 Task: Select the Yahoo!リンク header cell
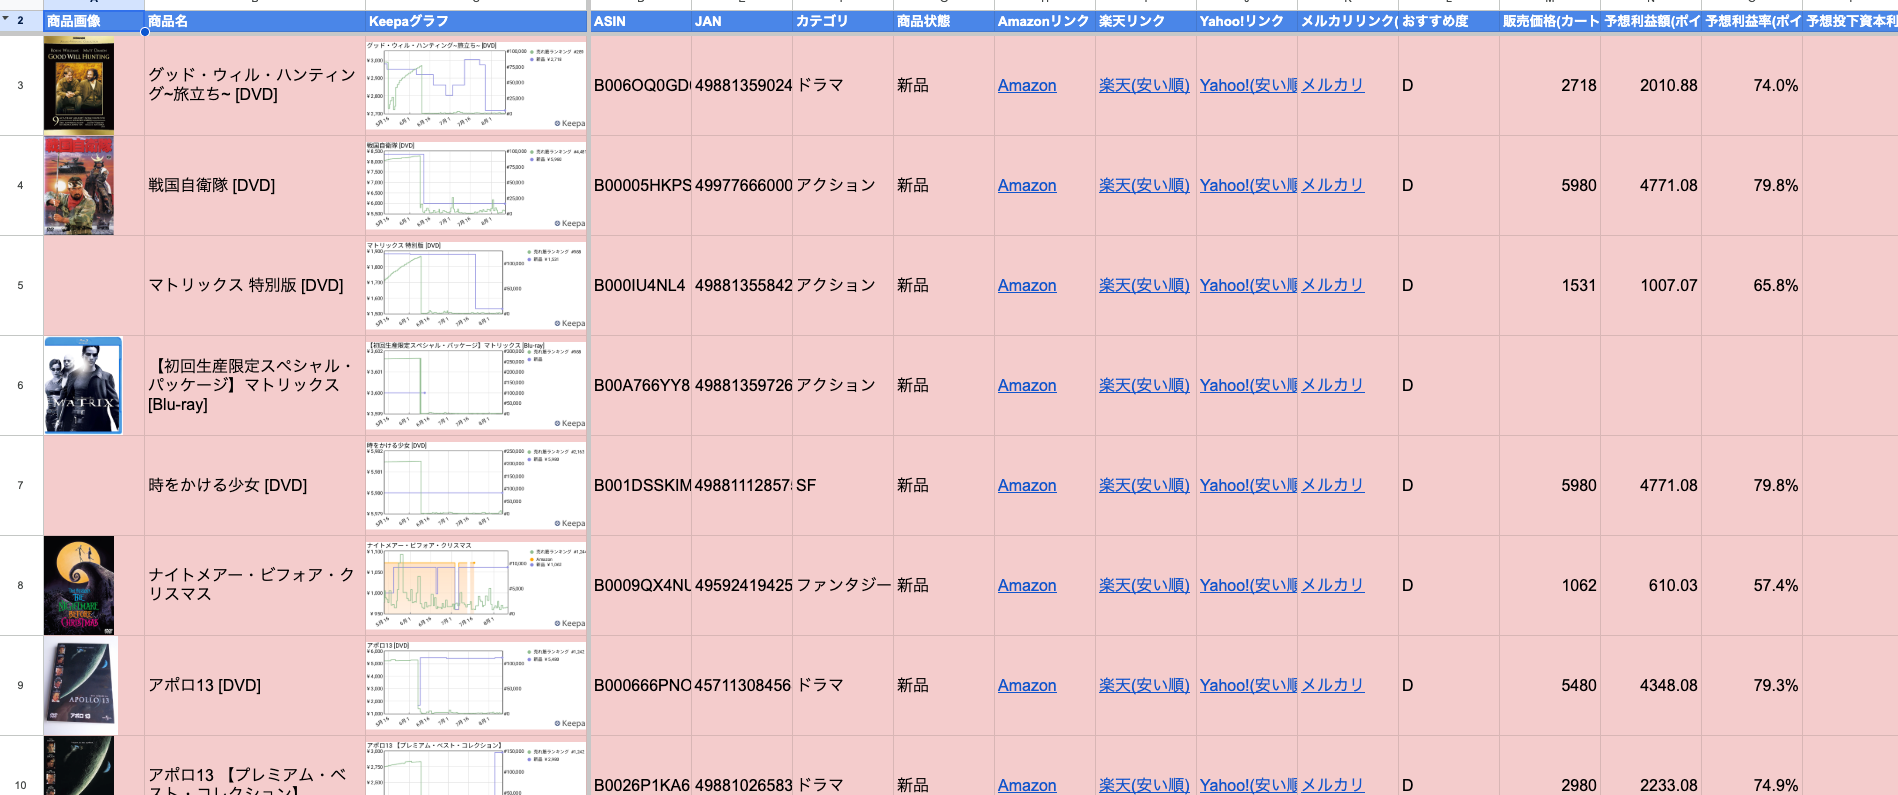pos(1247,21)
